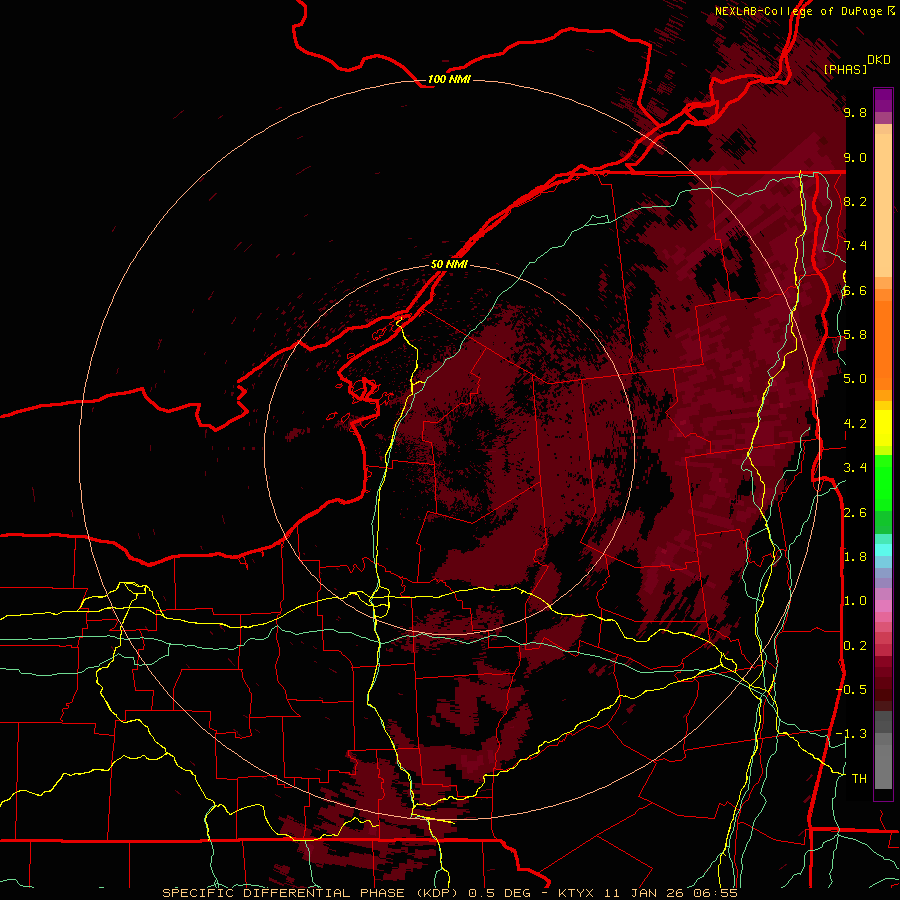The image size is (900, 900).
Task: Pick the bright green band in the color bar
Action: click(883, 482)
